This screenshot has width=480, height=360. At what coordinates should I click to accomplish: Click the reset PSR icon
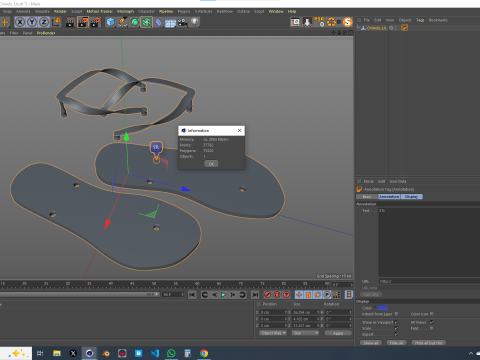(319, 22)
